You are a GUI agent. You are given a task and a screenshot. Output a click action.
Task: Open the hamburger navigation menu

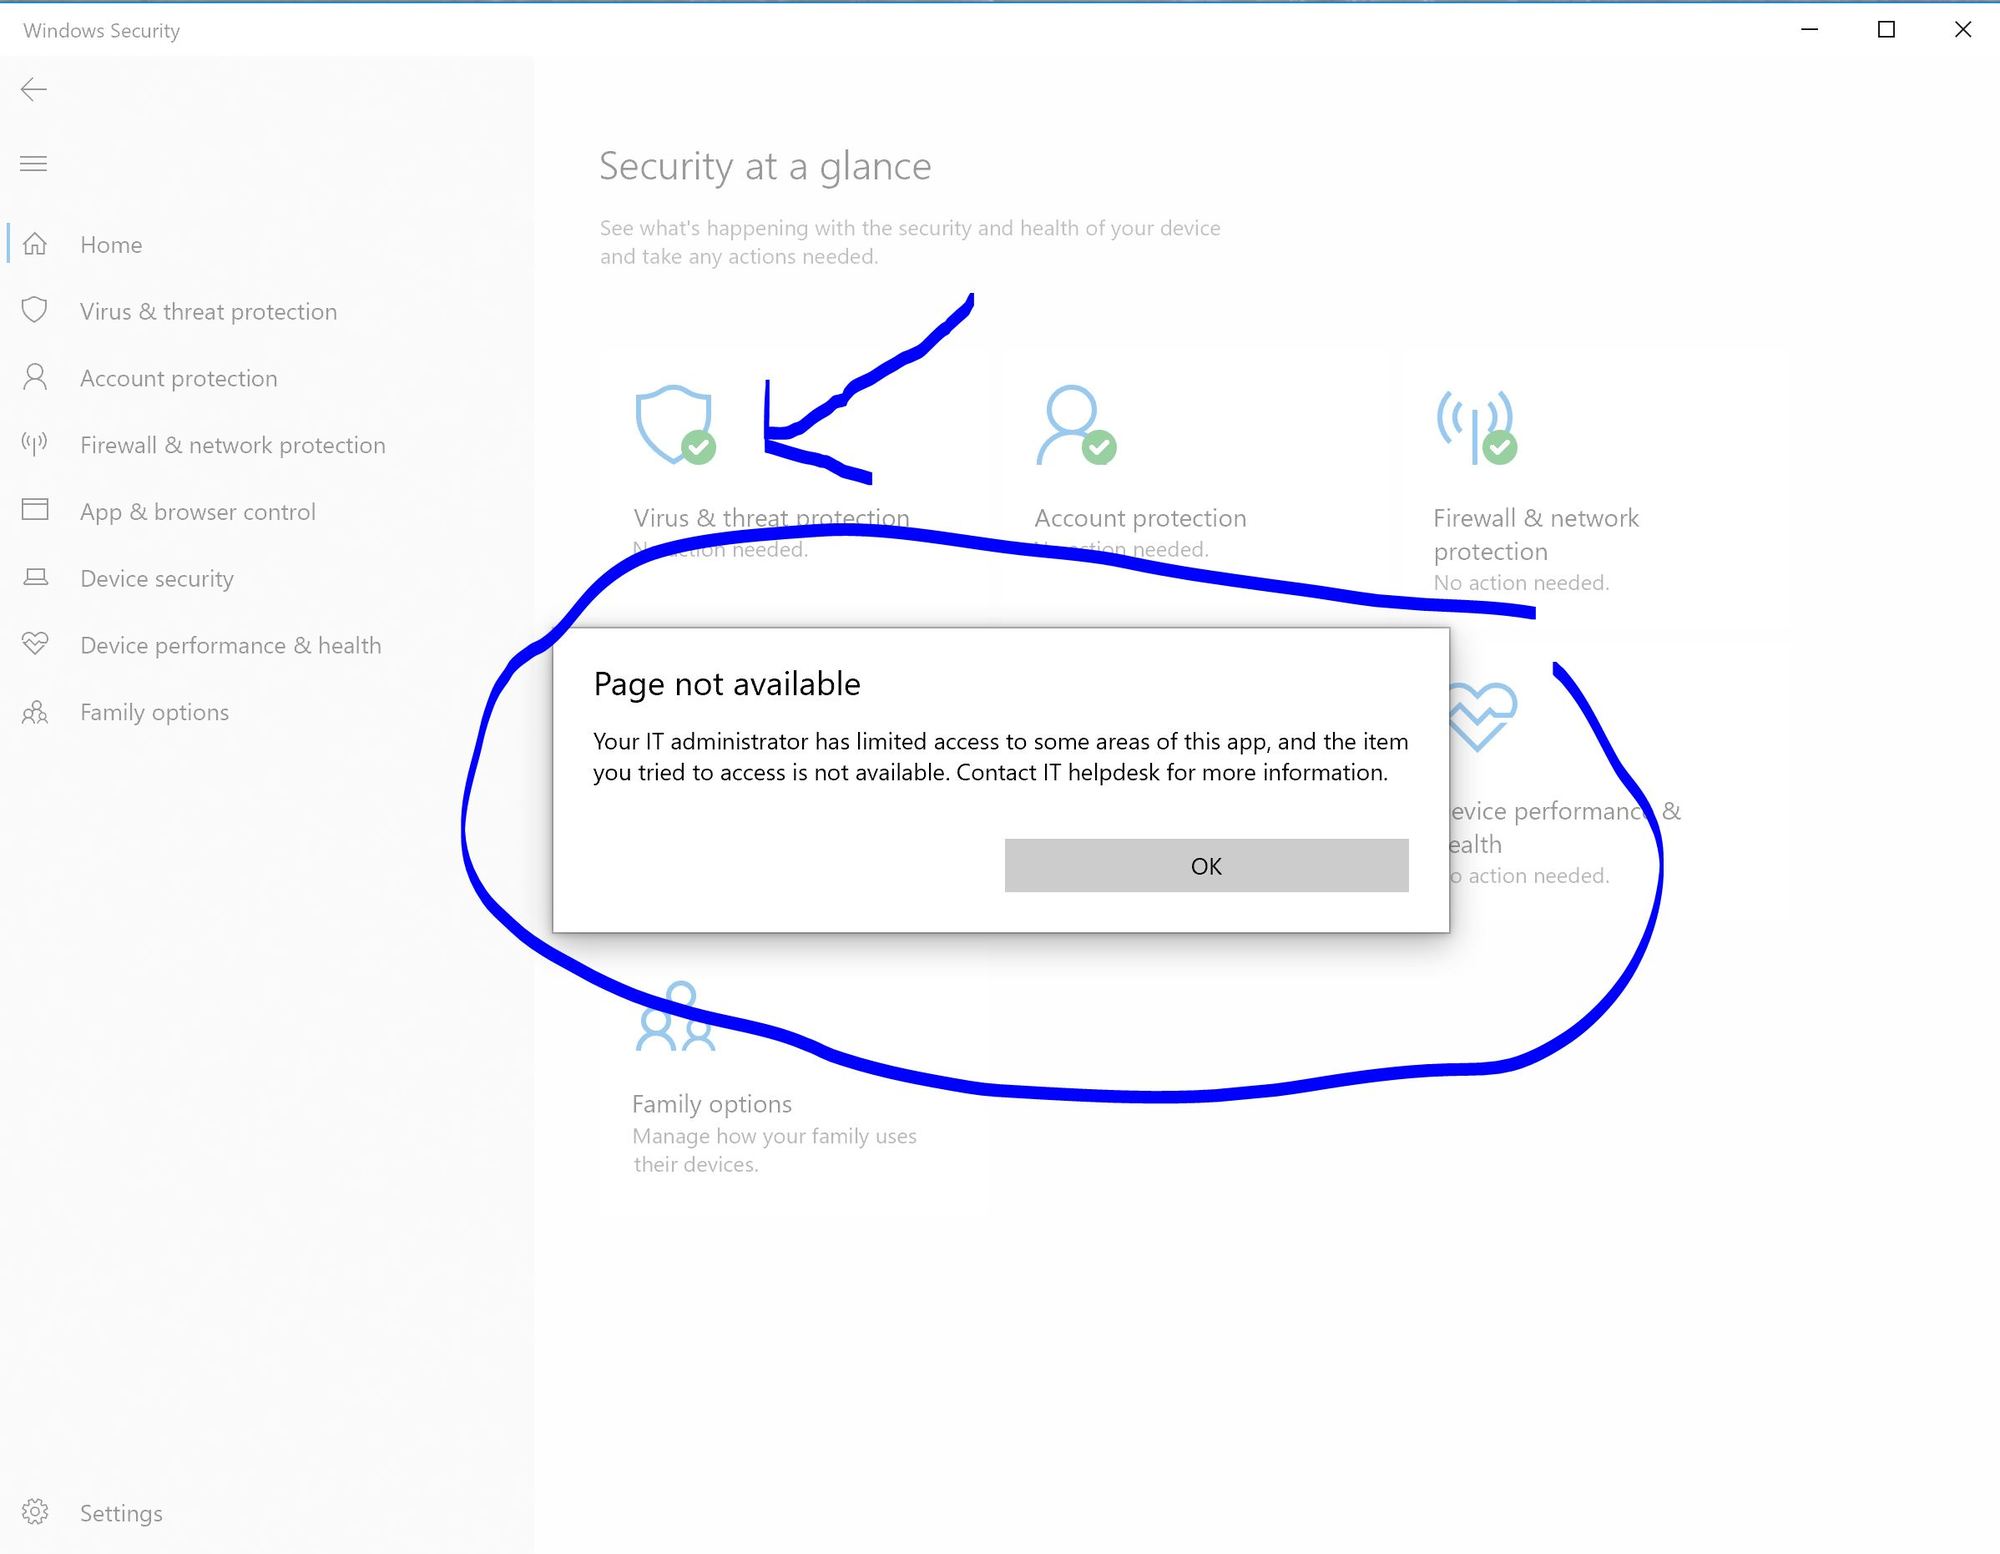[x=34, y=163]
